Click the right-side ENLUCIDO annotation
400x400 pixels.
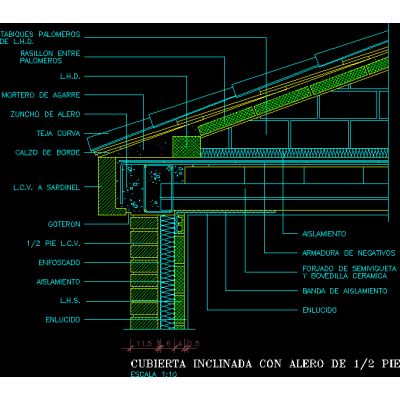point(319,310)
